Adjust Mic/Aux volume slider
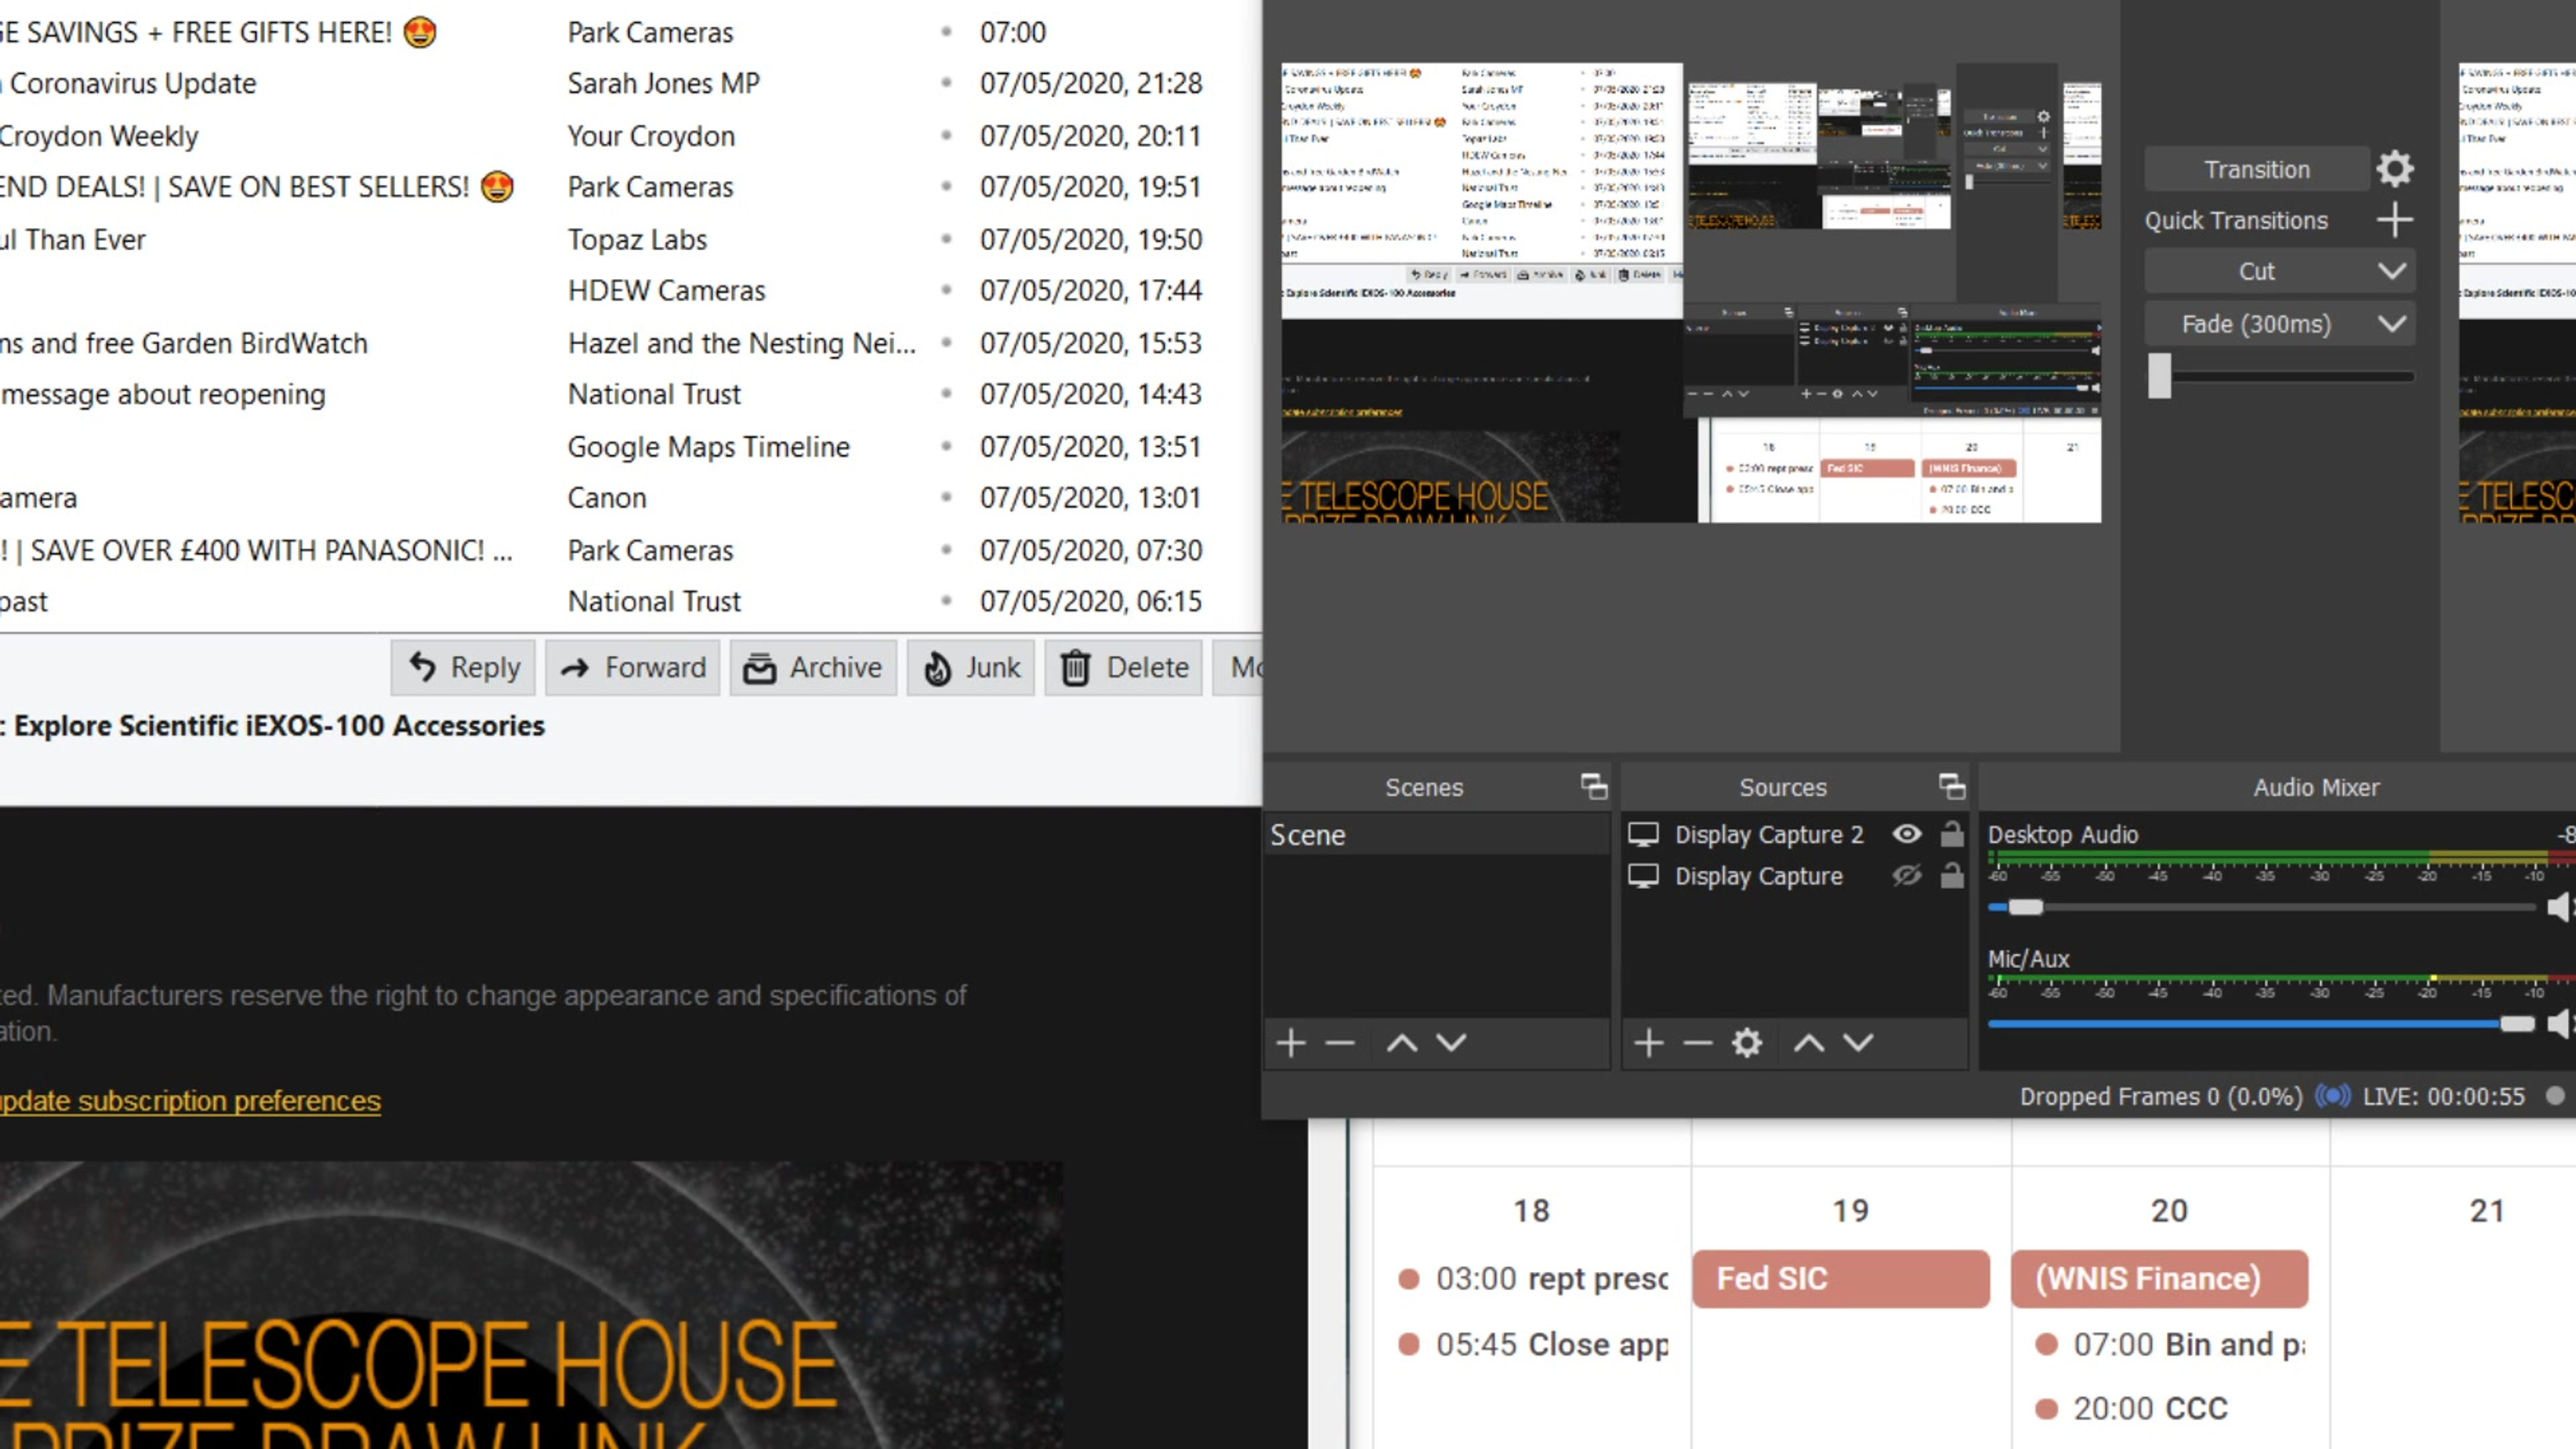This screenshot has width=2576, height=1449. pyautogui.click(x=2517, y=1023)
